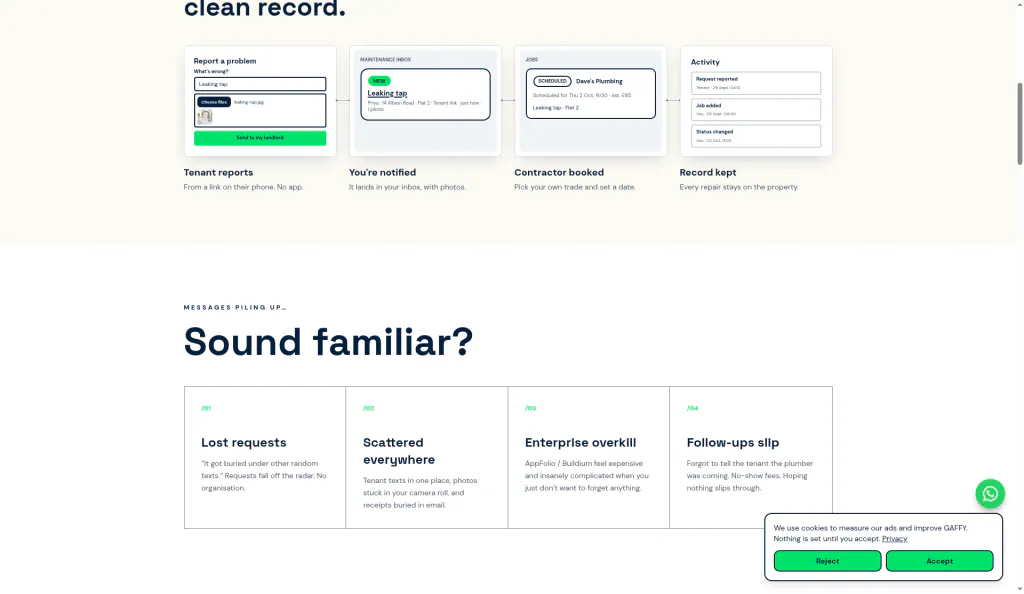1024x594 pixels.
Task: Click the 'Lost requests' card heading
Action: tap(244, 443)
